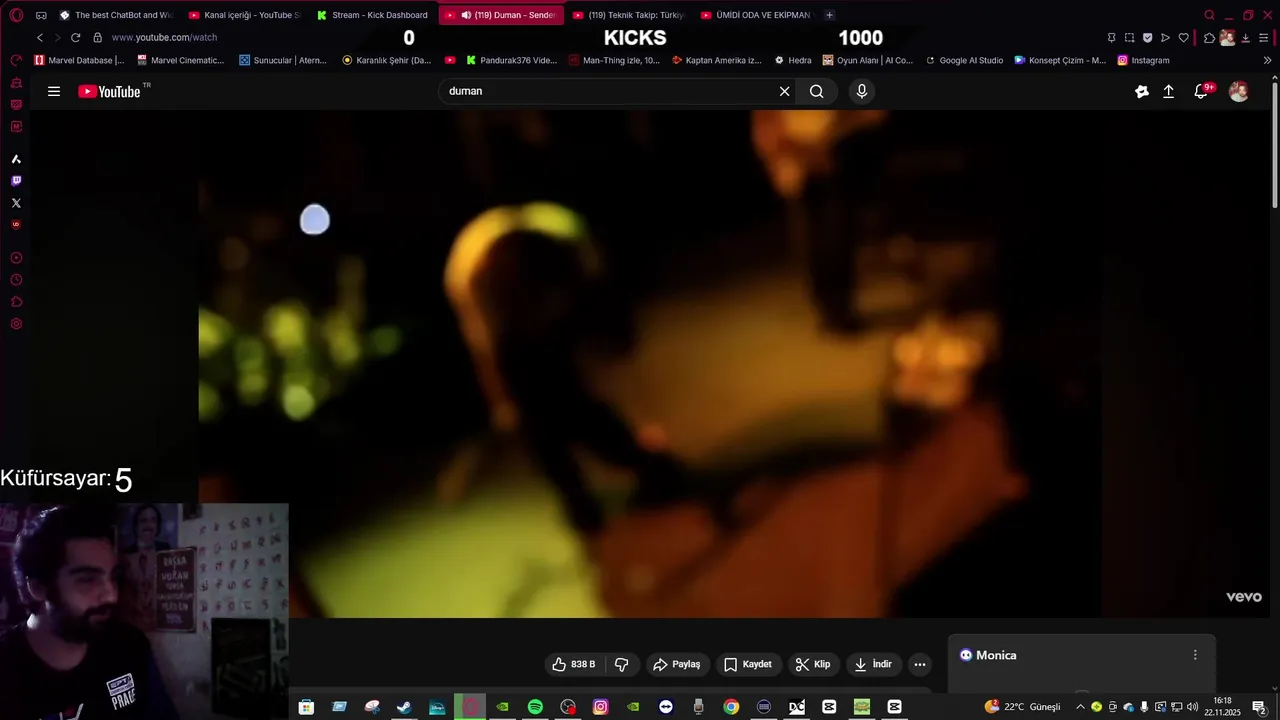Dislike the video with thumbs-down
The width and height of the screenshot is (1280, 720).
(621, 664)
